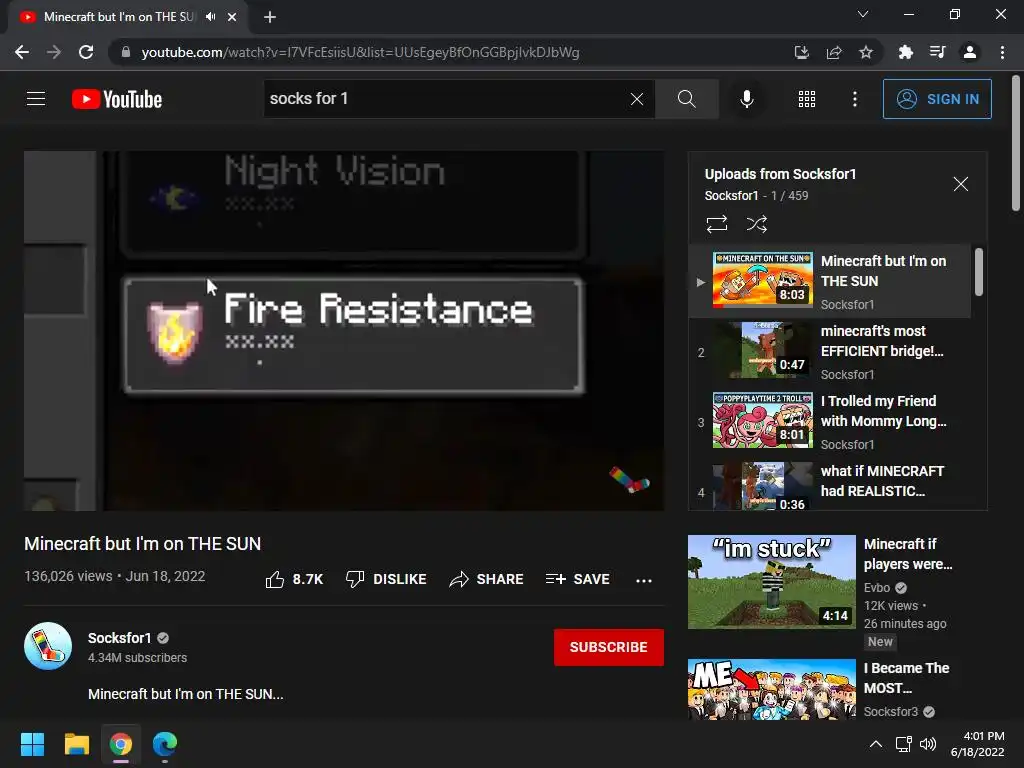Screen dimensions: 1024x768
Task: Go forward in browser history
Action: (54, 52)
